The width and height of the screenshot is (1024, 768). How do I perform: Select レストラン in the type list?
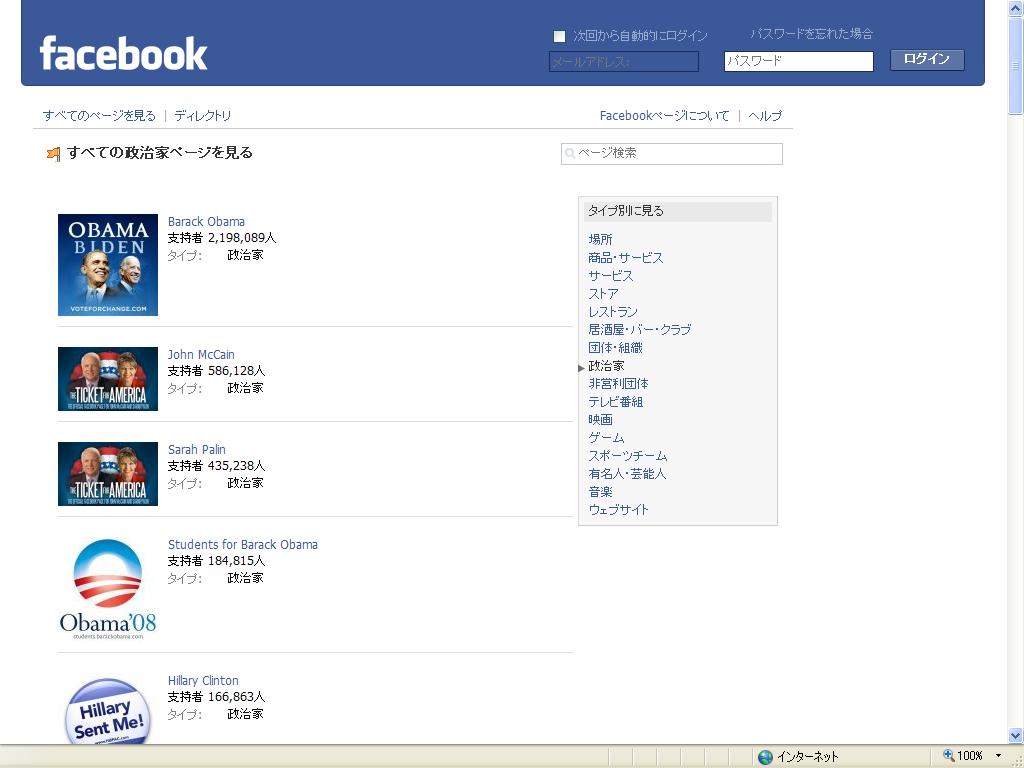pos(613,312)
